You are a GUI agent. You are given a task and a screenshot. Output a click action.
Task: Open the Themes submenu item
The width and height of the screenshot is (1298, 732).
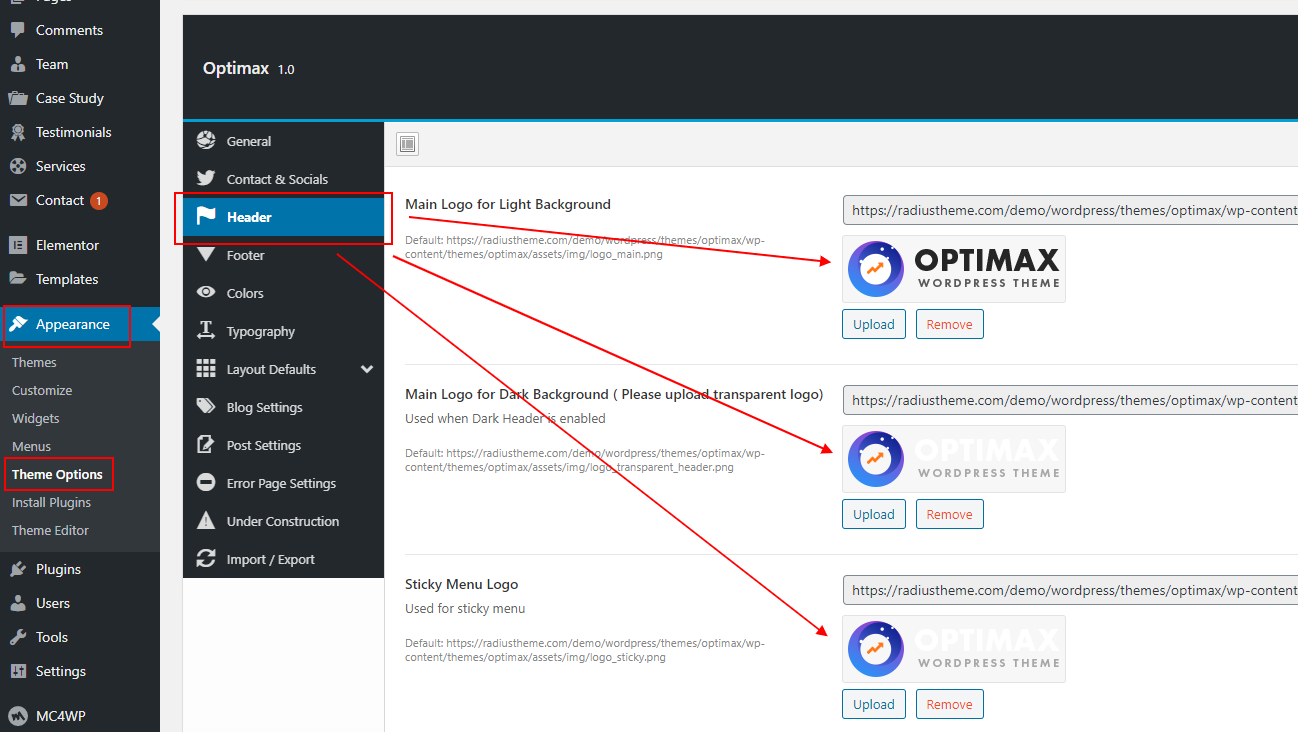[x=34, y=362]
